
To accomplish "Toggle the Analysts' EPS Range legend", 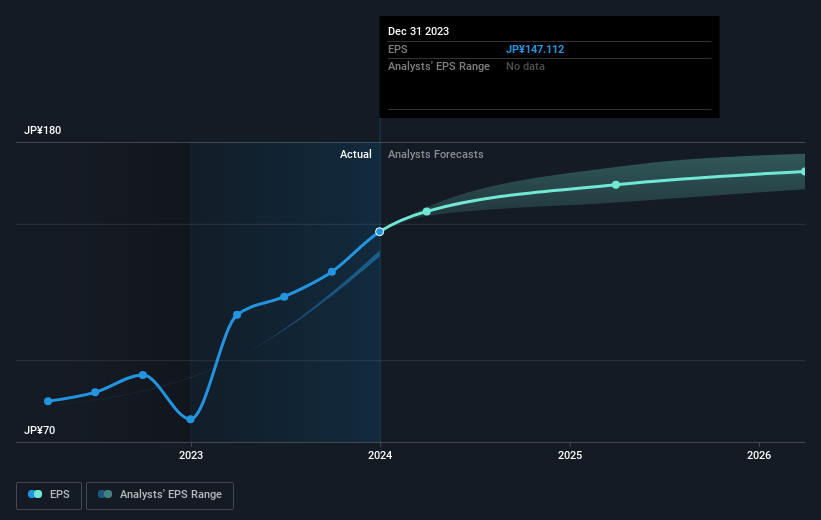I will [x=160, y=495].
